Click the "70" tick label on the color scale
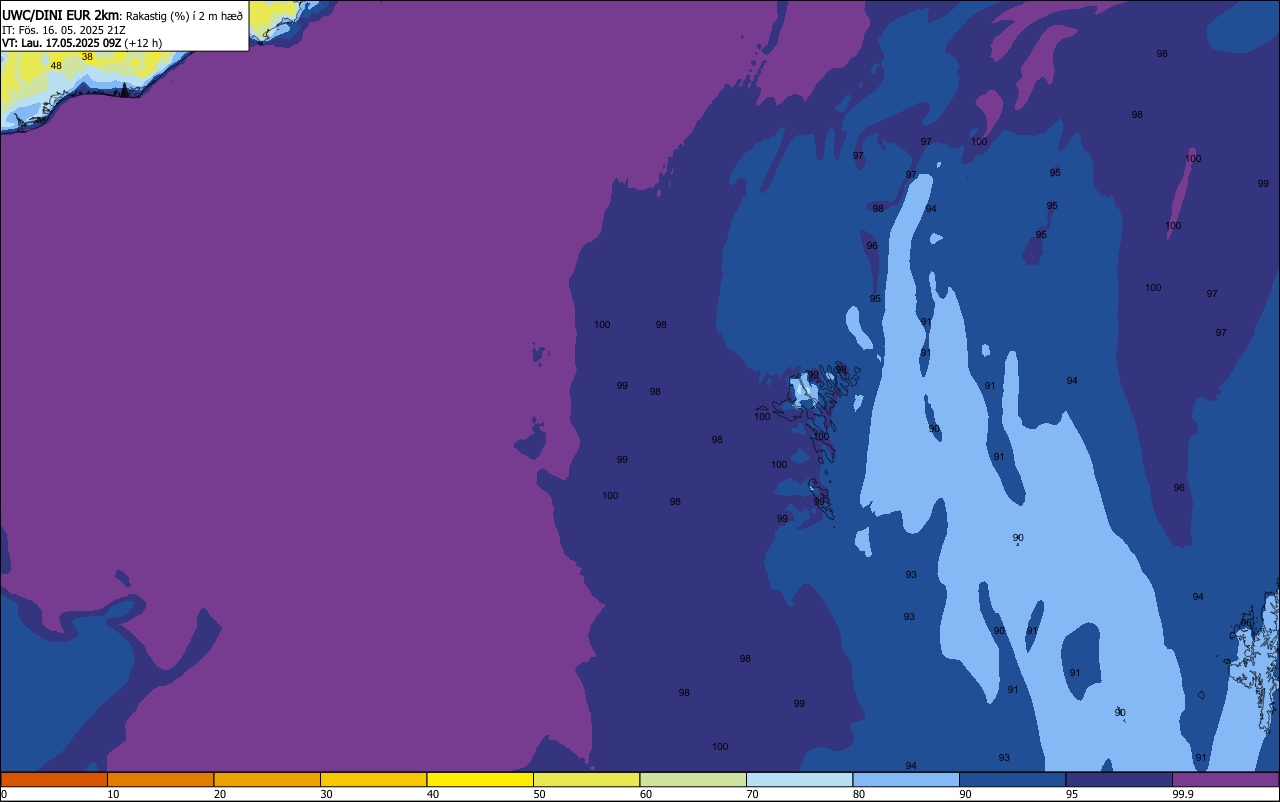This screenshot has height=802, width=1280. click(x=752, y=794)
